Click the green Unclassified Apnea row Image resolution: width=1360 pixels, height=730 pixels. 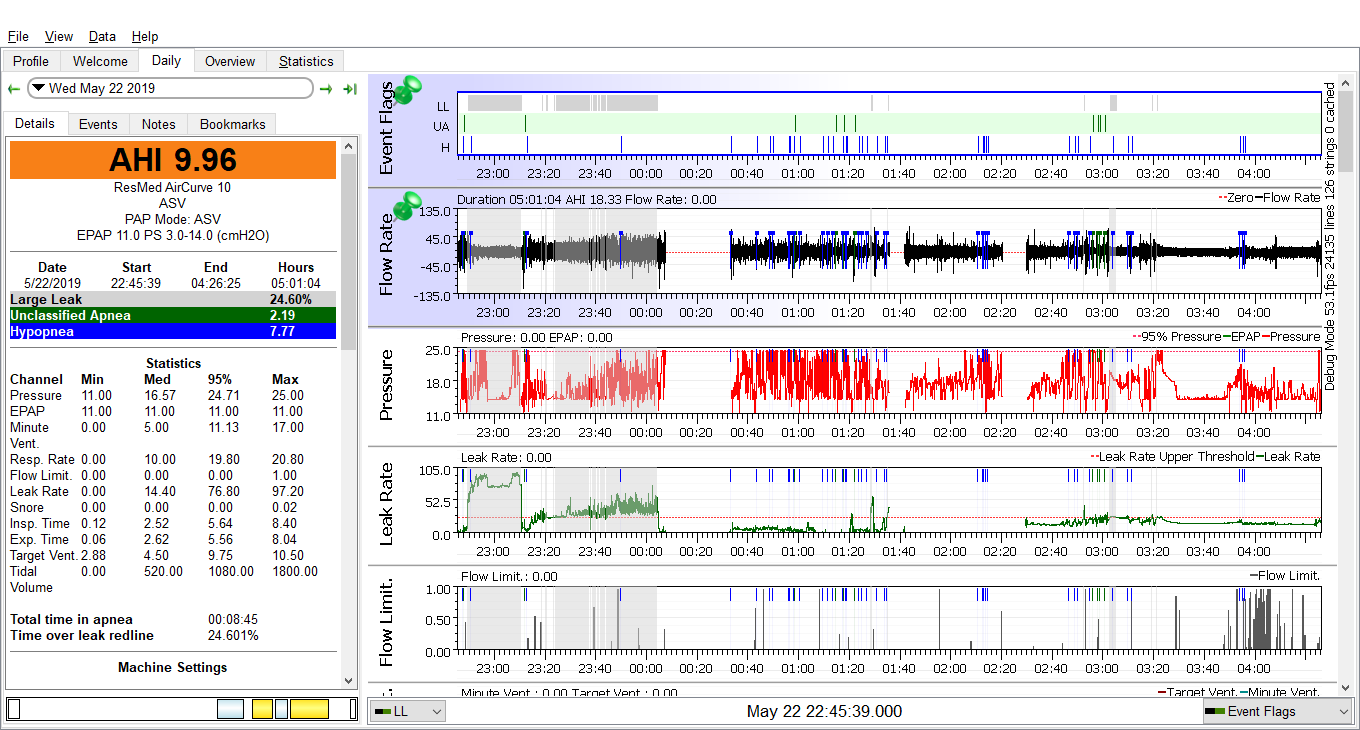(173, 315)
